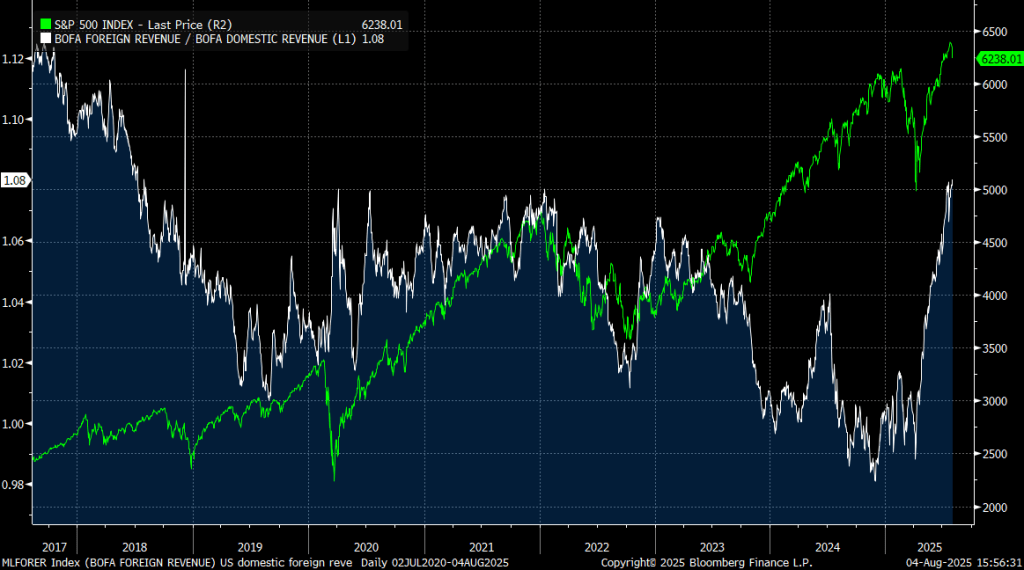Viewport: 1024px width, 570px height.
Task: Select the 2019 year label on time axis
Action: click(x=249, y=547)
